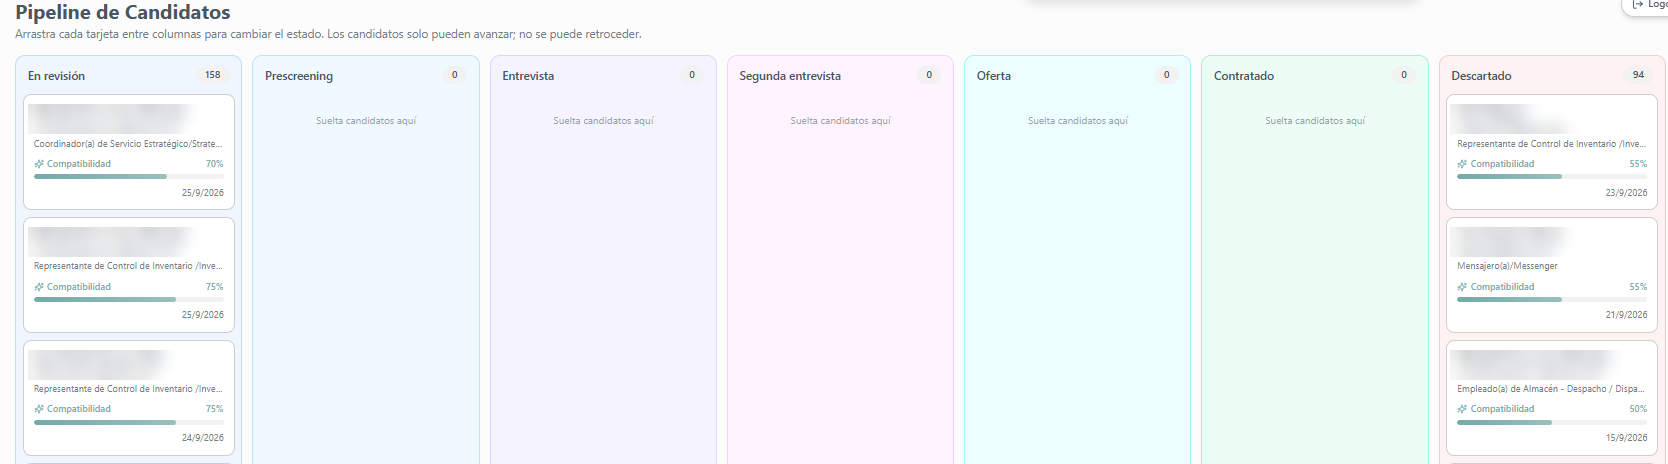Click the Pipeline de Candidatos heading
This screenshot has height=464, width=1668.
123,12
